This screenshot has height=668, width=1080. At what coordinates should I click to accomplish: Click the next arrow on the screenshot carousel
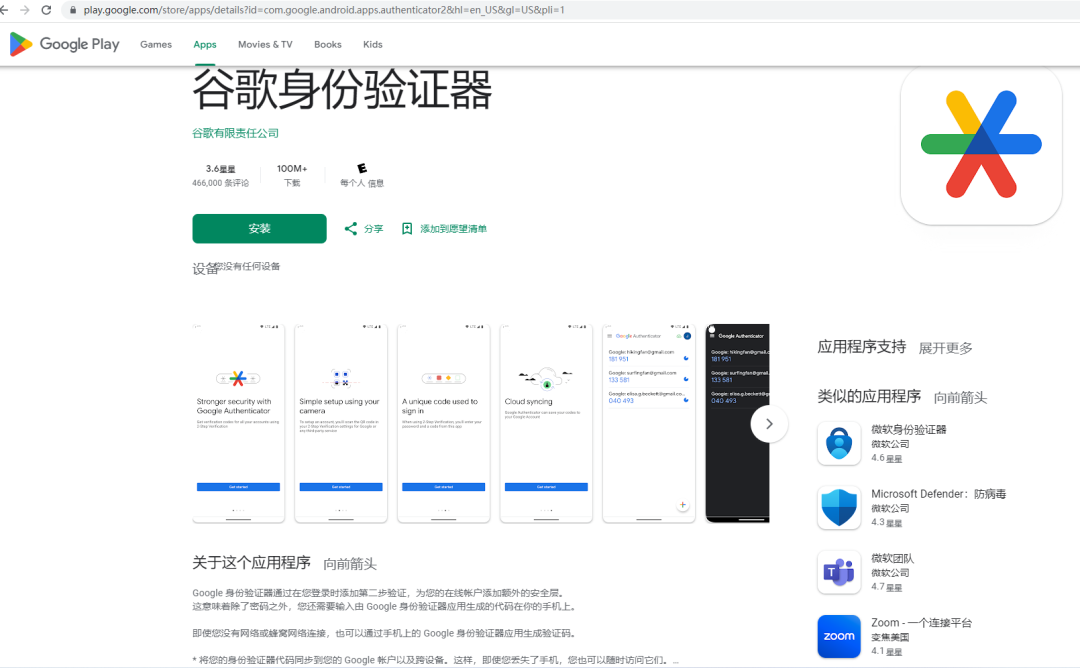[769, 424]
